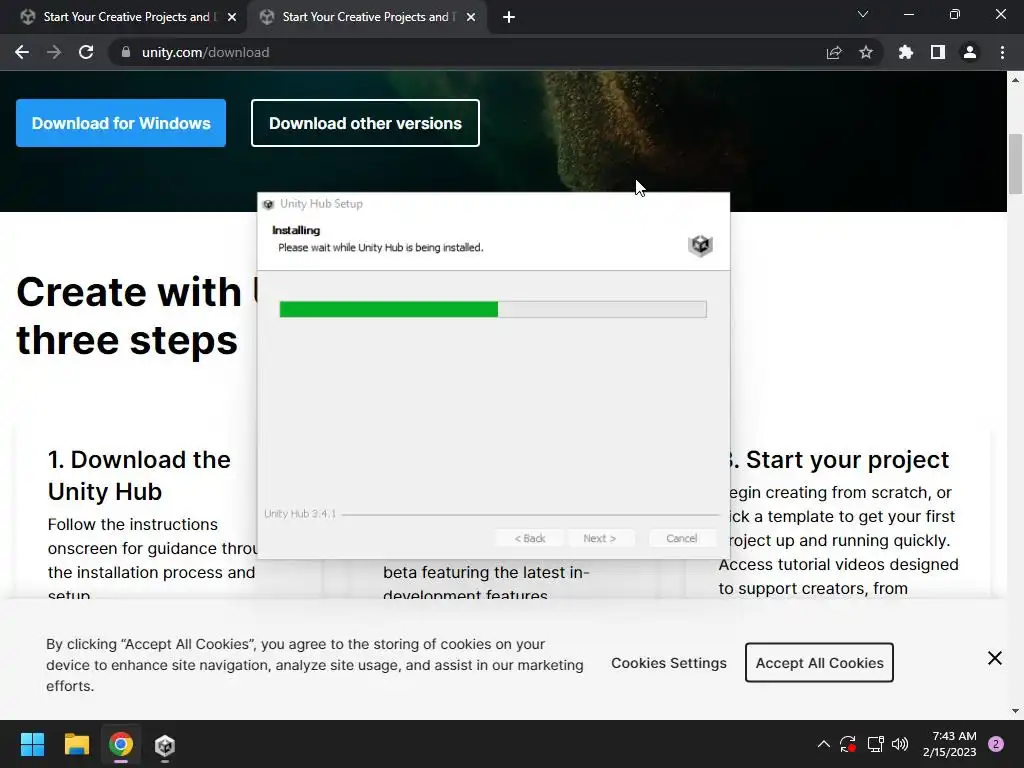Click the browser forward arrow
1024x768 pixels.
54,52
